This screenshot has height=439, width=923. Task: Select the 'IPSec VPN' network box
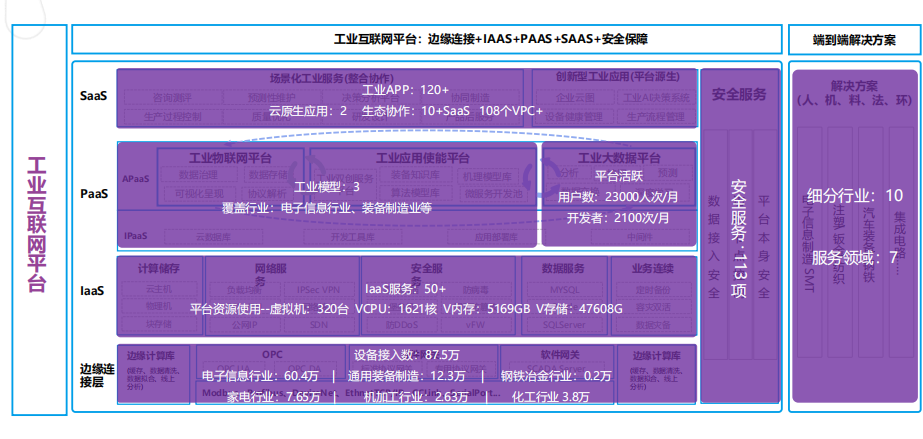pos(318,290)
